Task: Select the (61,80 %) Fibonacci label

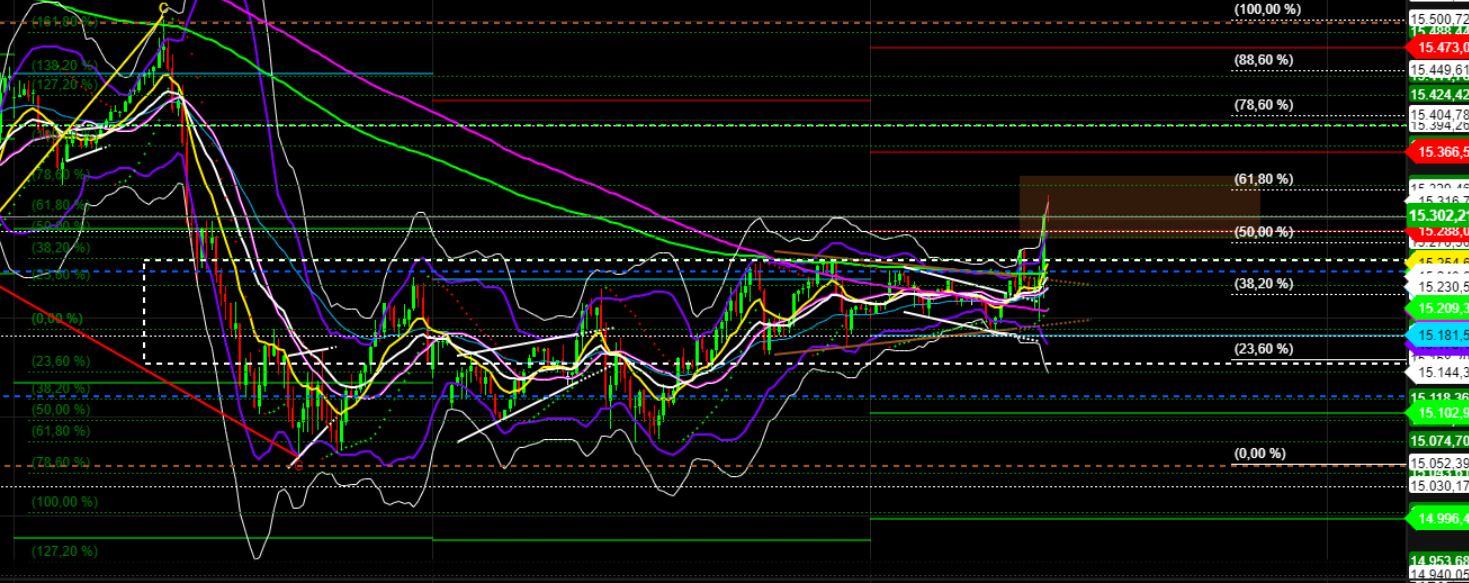Action: coord(1263,180)
